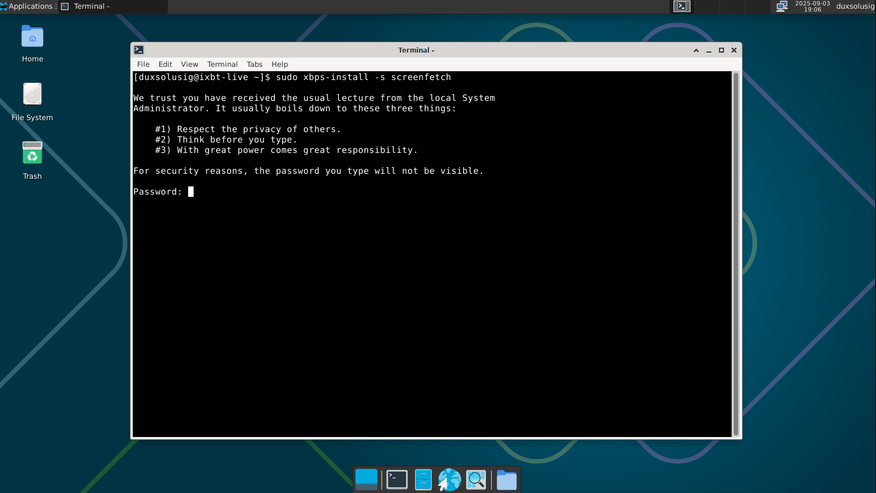The width and height of the screenshot is (876, 493).
Task: Click the date and time clock
Action: pyautogui.click(x=812, y=6)
